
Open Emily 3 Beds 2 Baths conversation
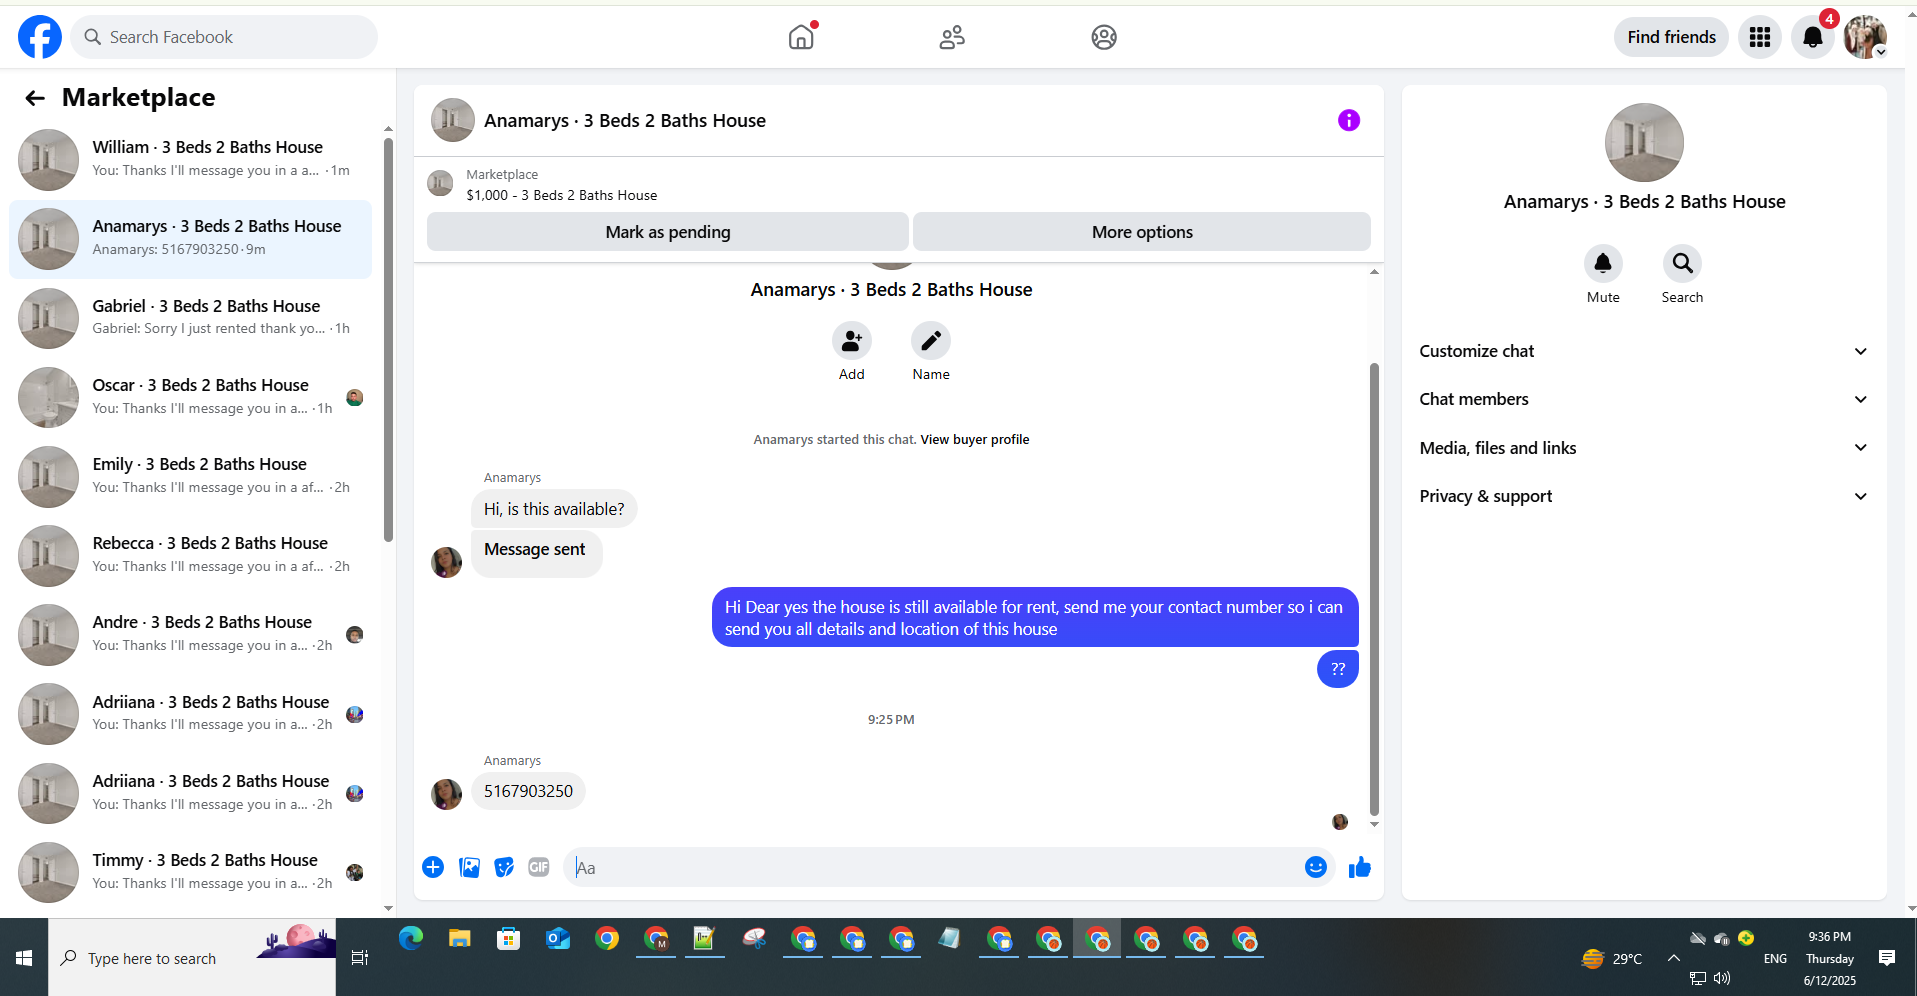pos(190,476)
